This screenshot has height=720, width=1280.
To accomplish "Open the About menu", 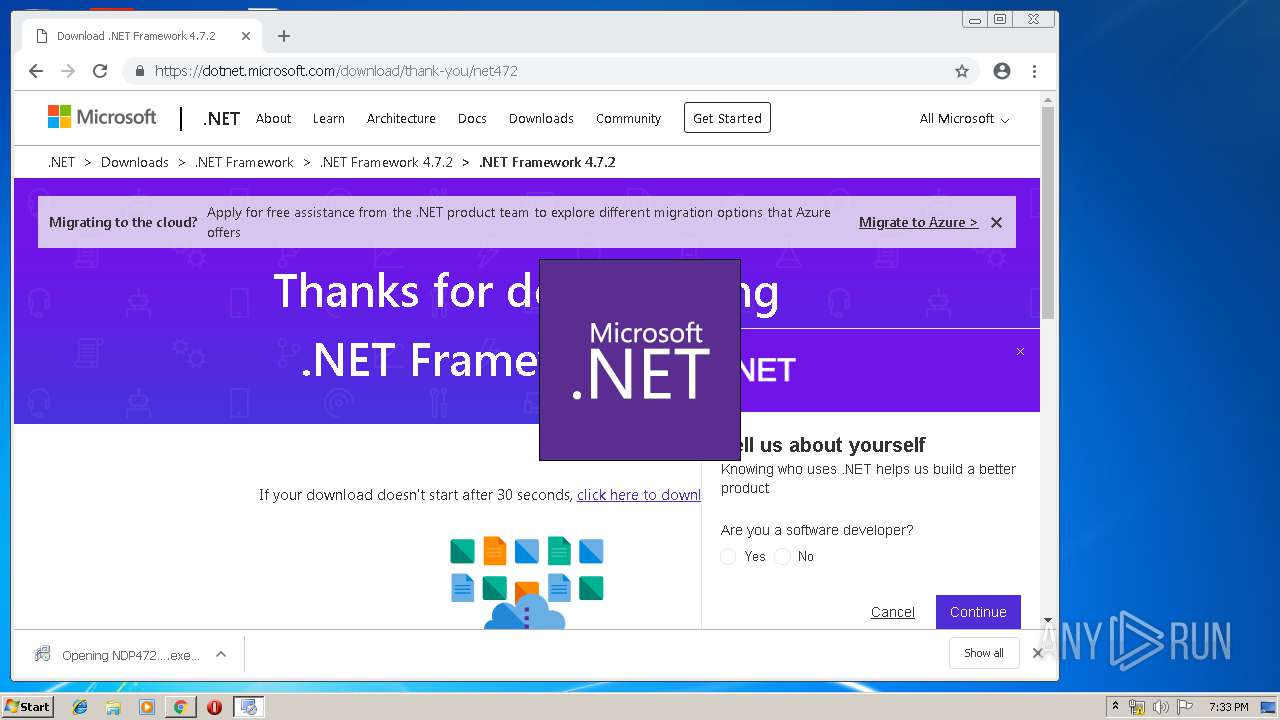I will 273,118.
